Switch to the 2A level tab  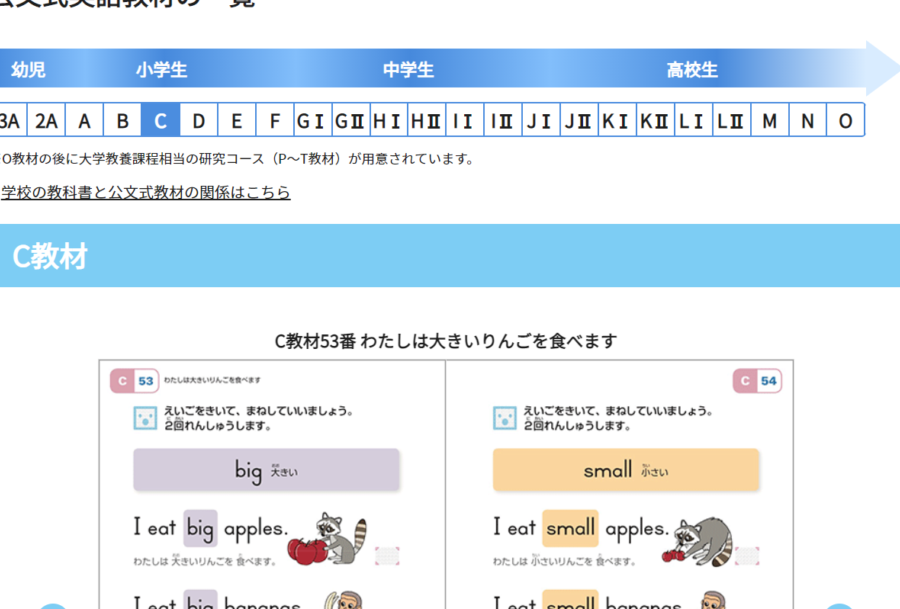pos(46,121)
